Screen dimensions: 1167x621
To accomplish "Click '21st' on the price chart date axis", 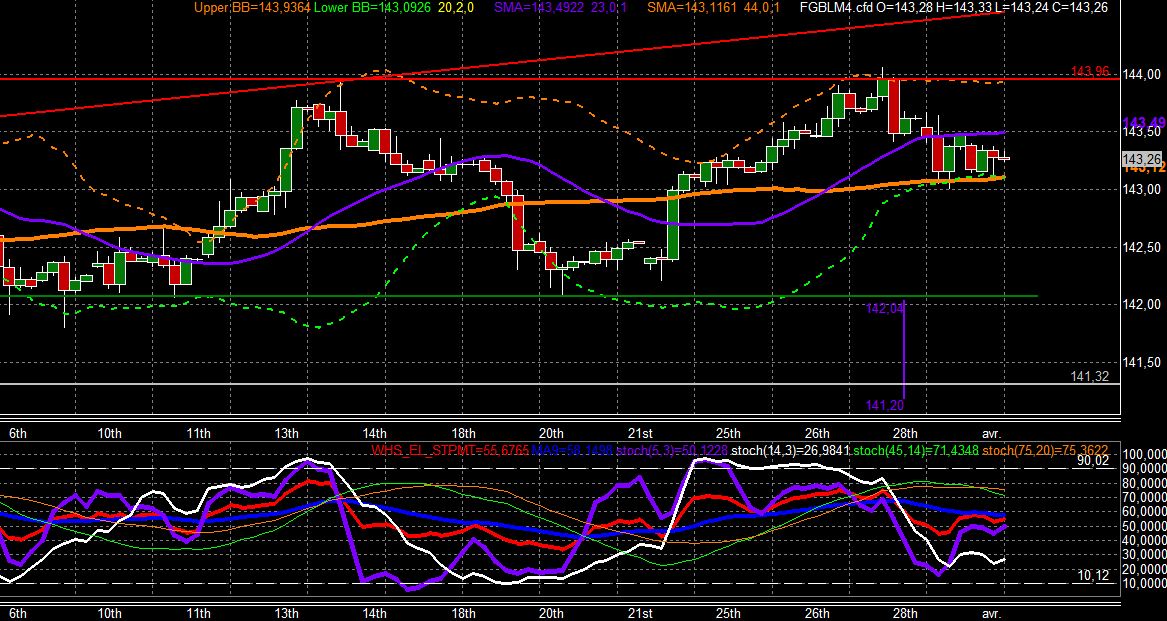I will [640, 433].
